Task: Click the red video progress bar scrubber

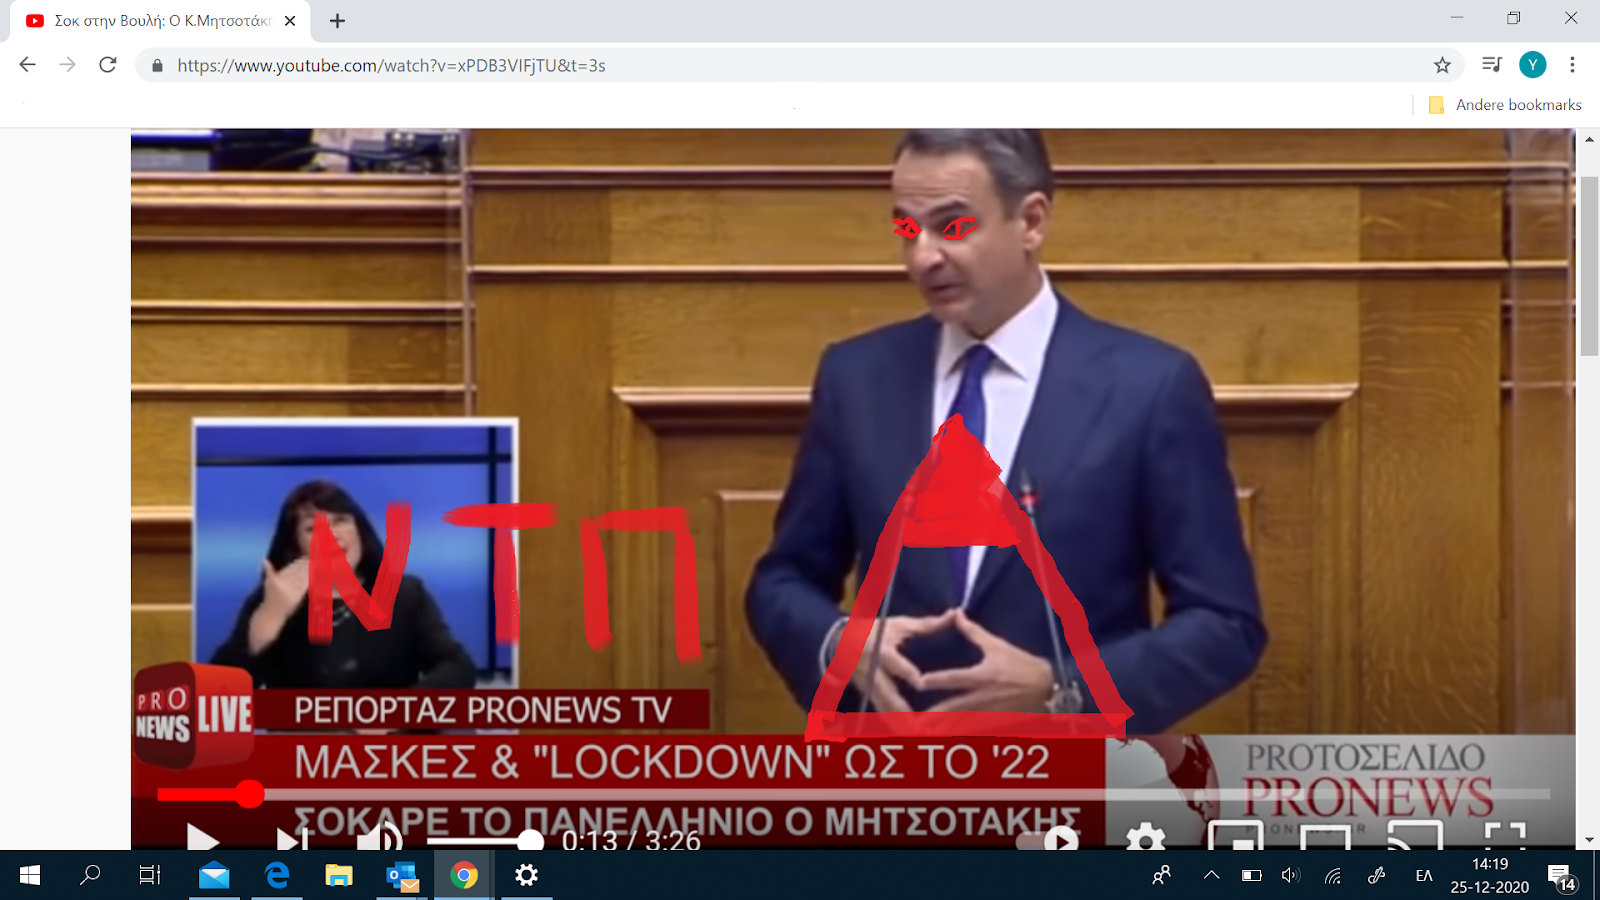Action: [250, 794]
